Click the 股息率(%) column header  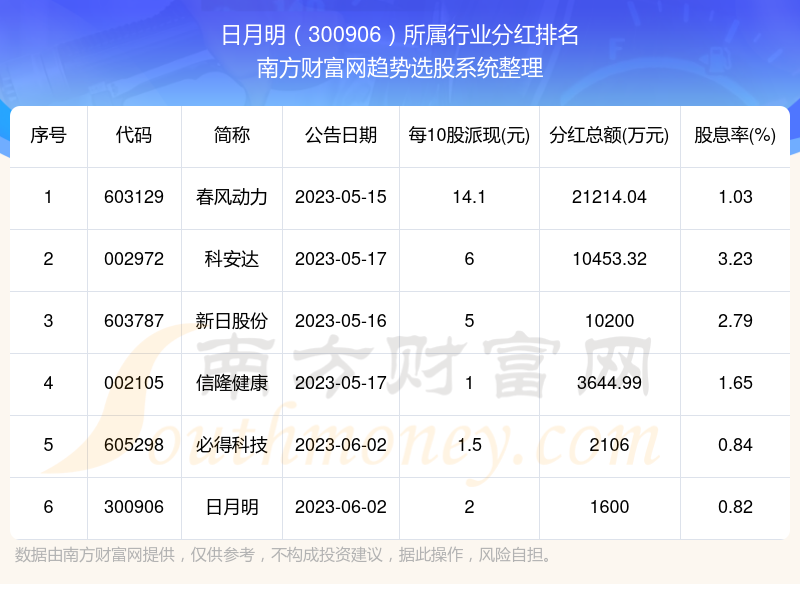[735, 135]
